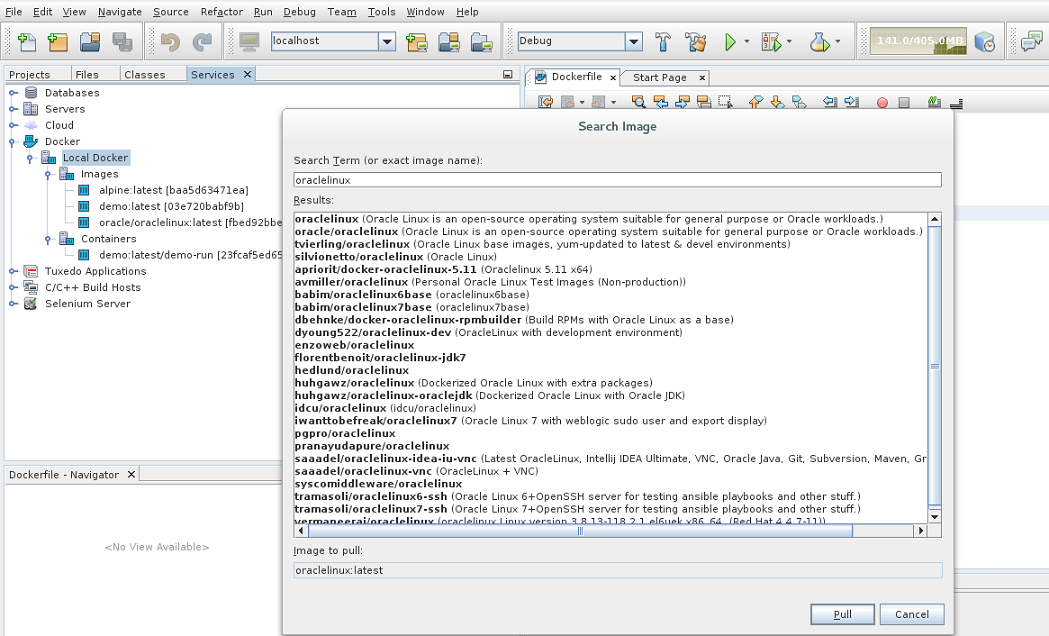Open the Refactor menu
Image resolution: width=1049 pixels, height=636 pixels.
point(221,11)
